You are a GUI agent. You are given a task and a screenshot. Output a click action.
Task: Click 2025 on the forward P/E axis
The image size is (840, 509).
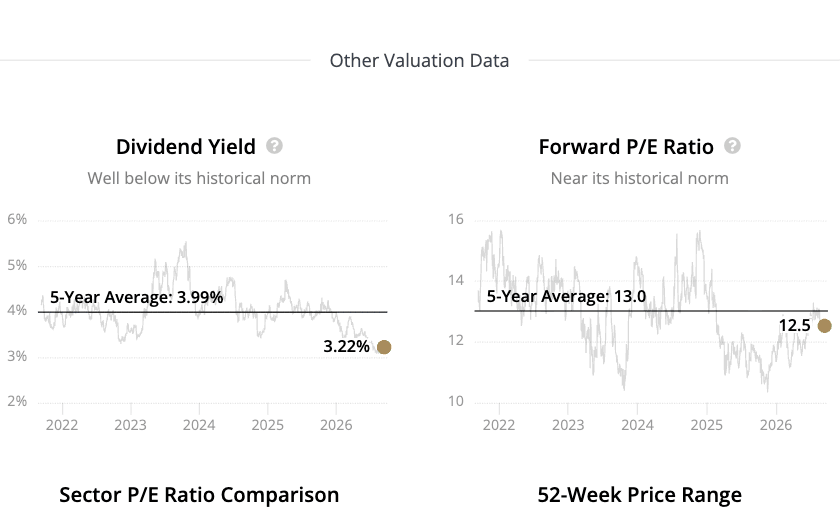pyautogui.click(x=707, y=425)
